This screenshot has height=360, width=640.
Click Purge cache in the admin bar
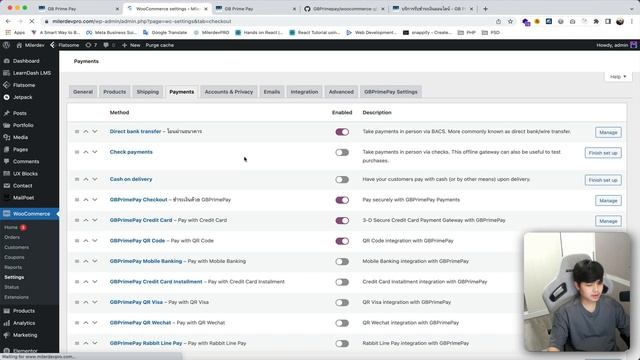(160, 45)
